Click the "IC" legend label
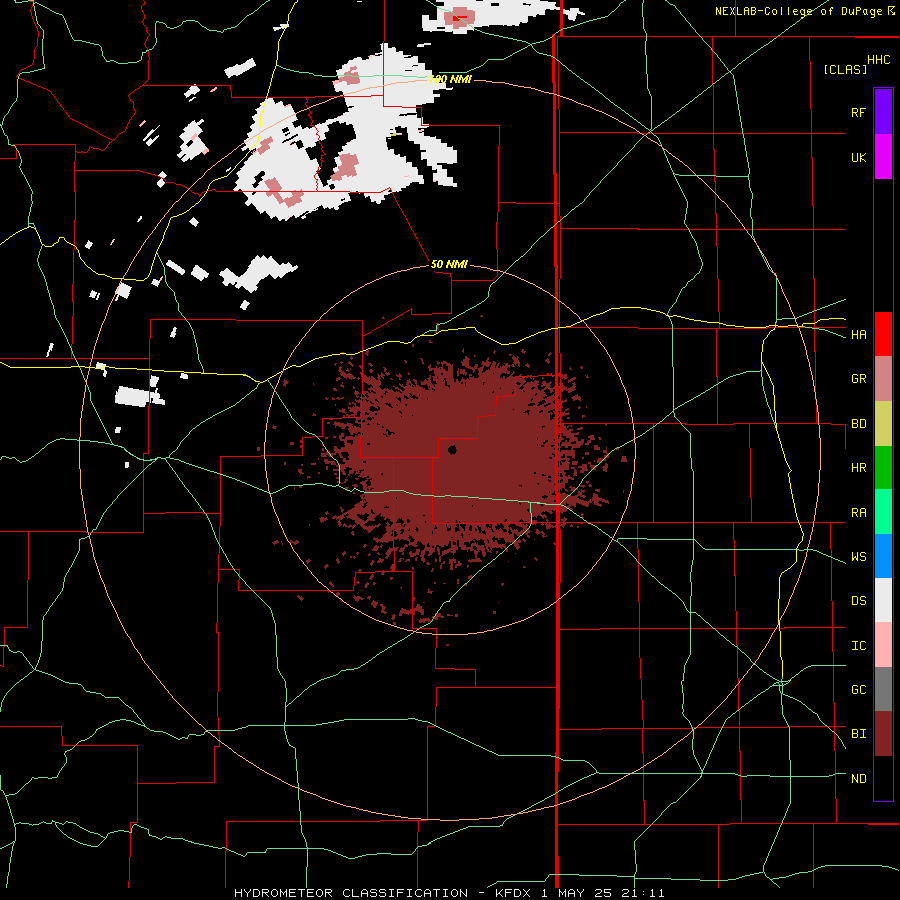 click(x=858, y=646)
